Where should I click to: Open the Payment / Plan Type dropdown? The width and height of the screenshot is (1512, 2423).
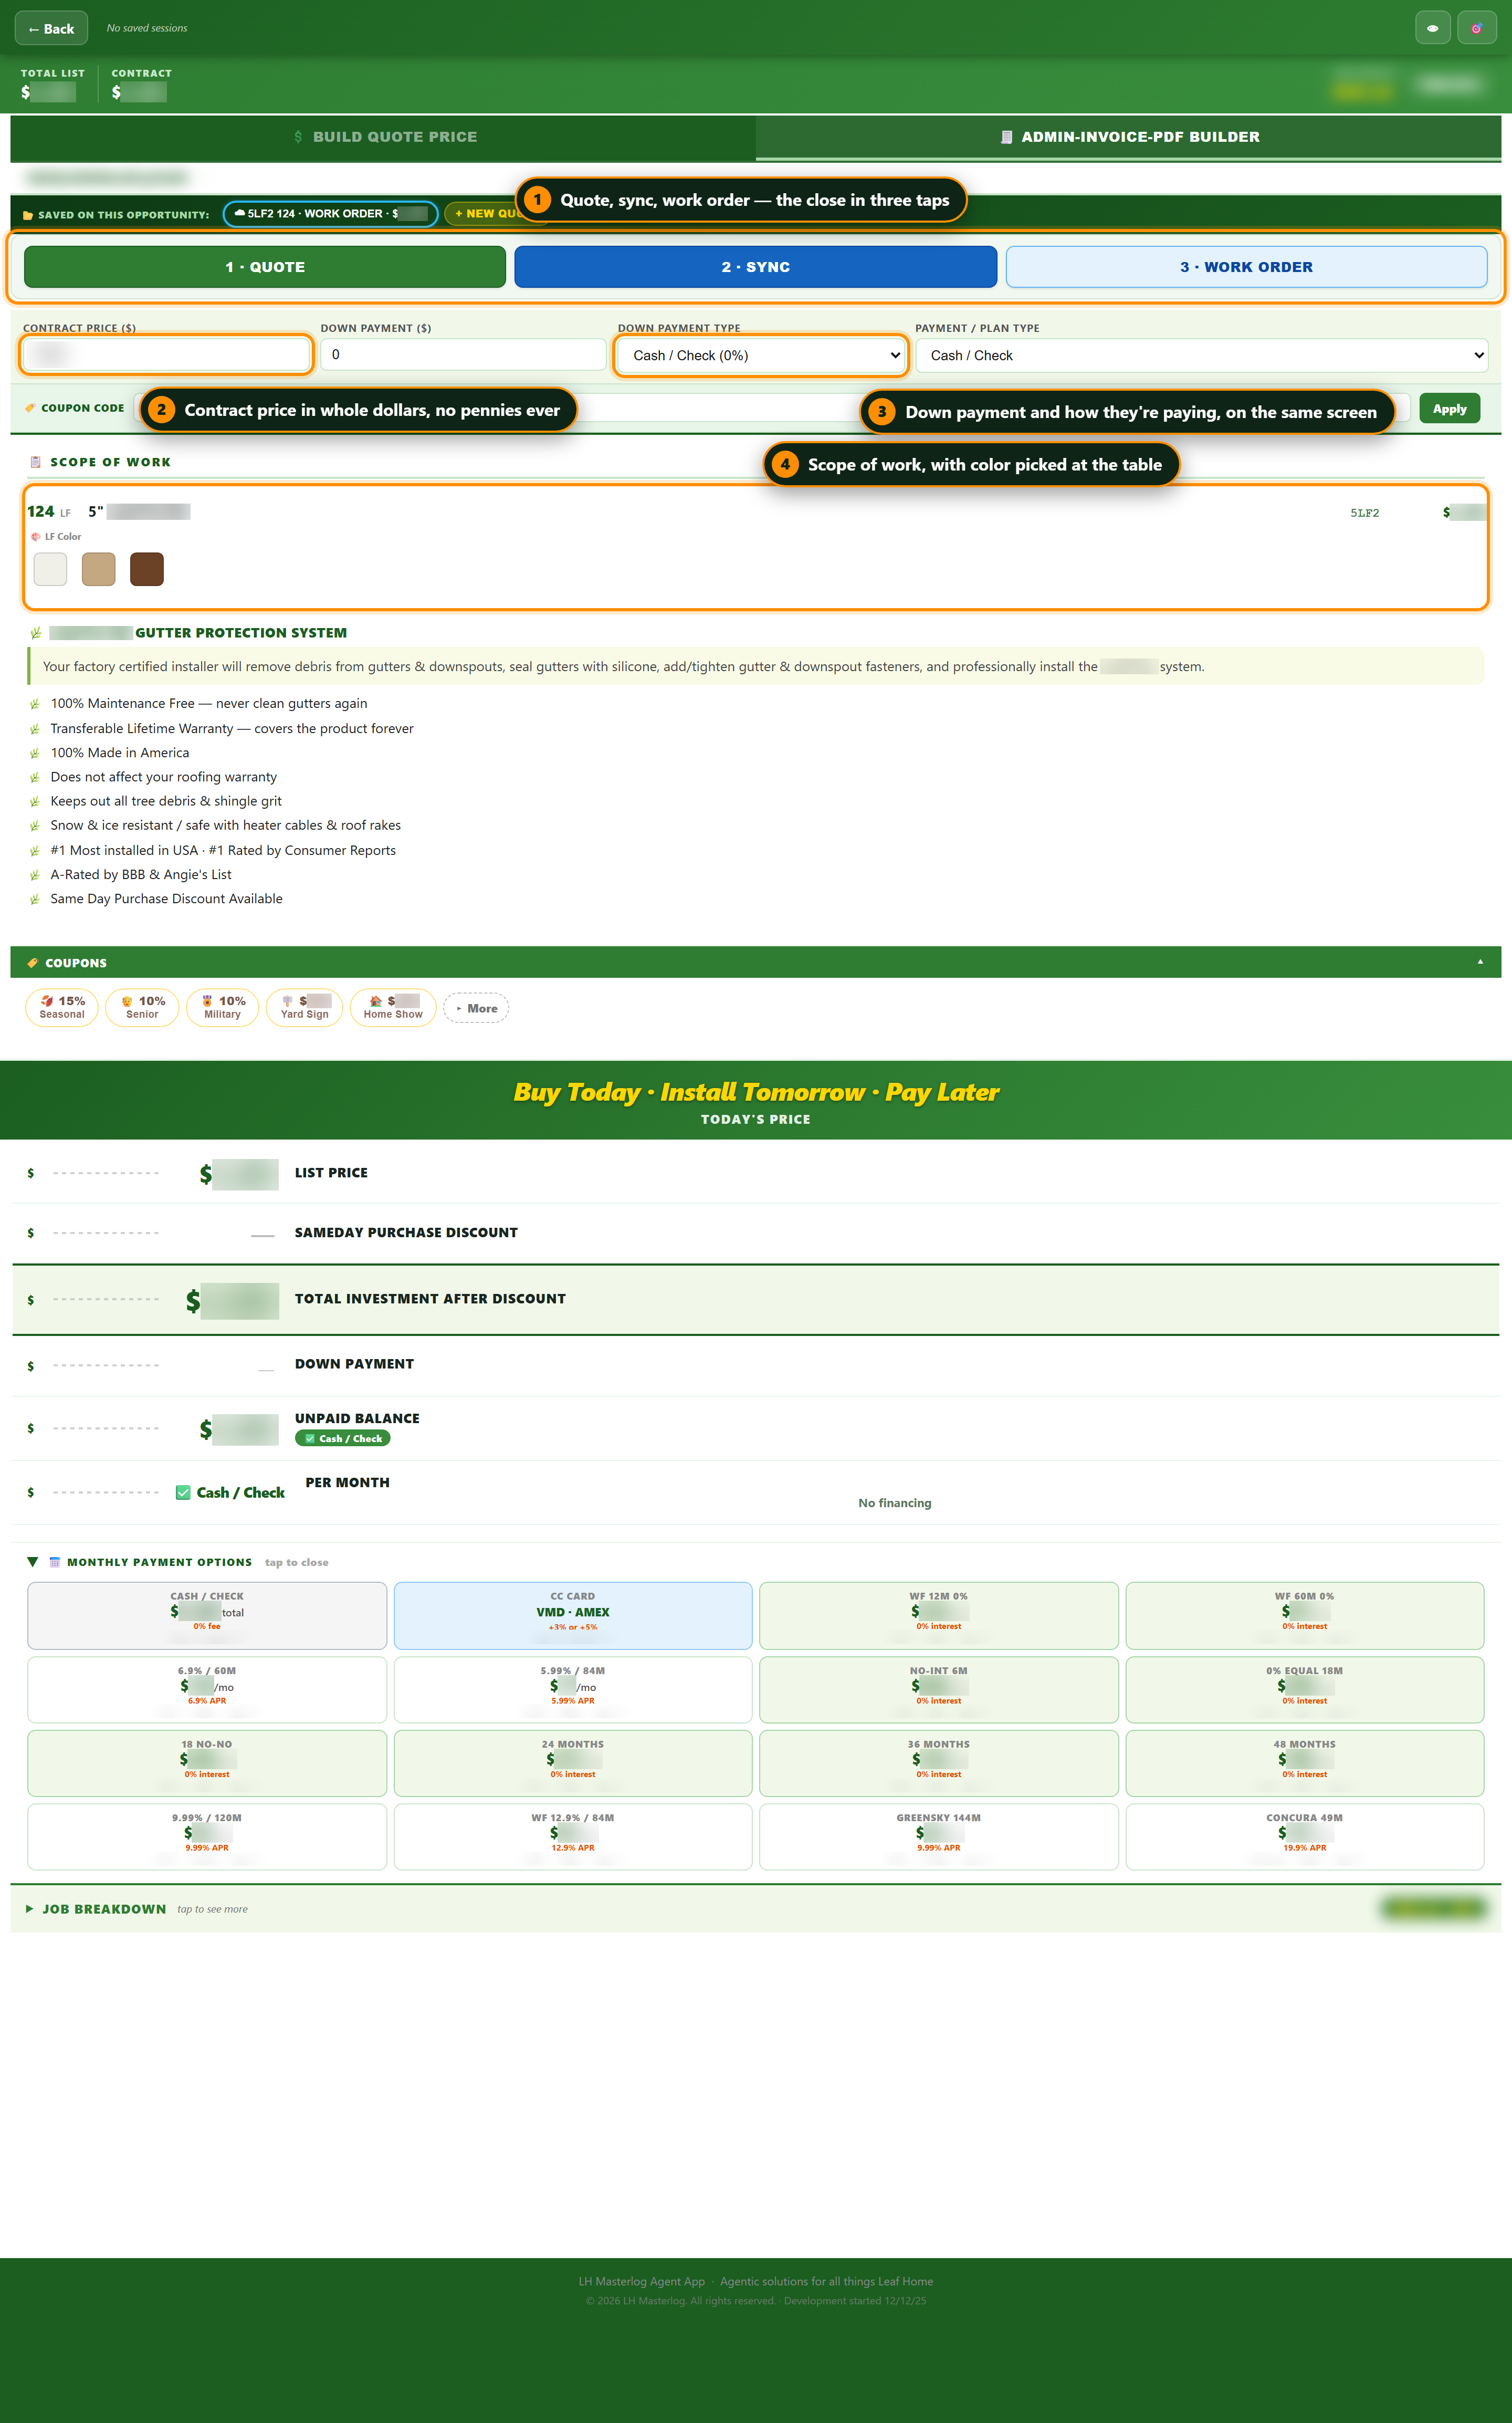pyautogui.click(x=1201, y=355)
